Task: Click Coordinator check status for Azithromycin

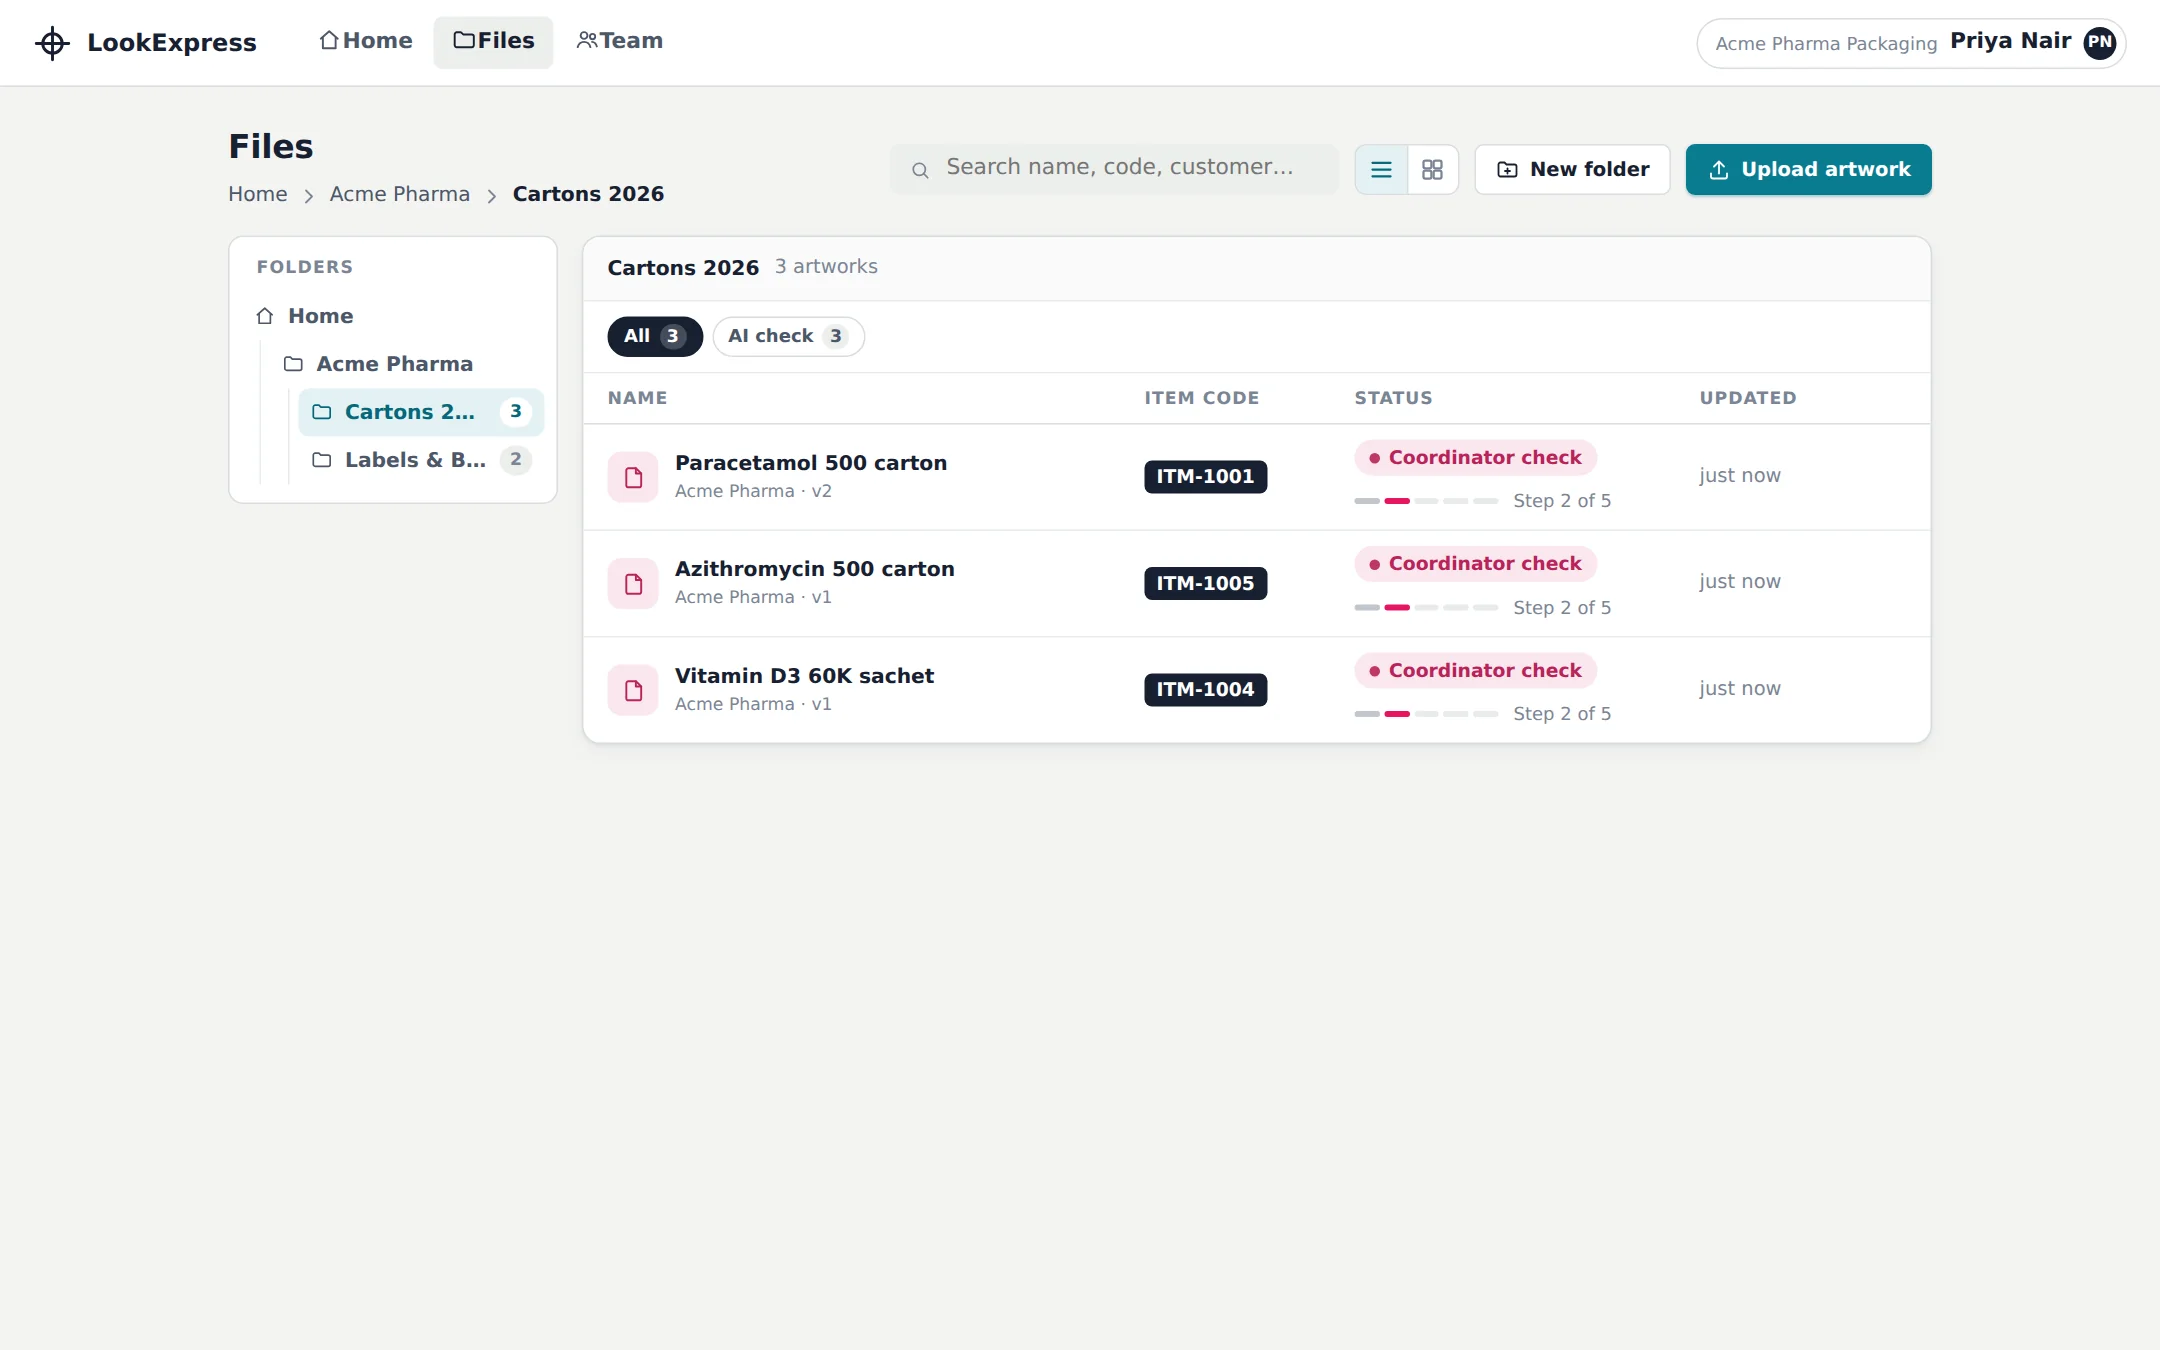Action: point(1475,564)
